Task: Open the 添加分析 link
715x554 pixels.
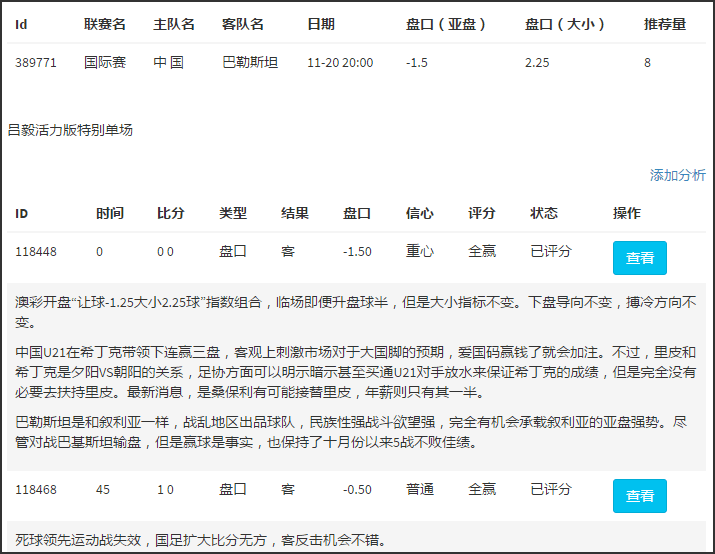Action: (x=678, y=175)
